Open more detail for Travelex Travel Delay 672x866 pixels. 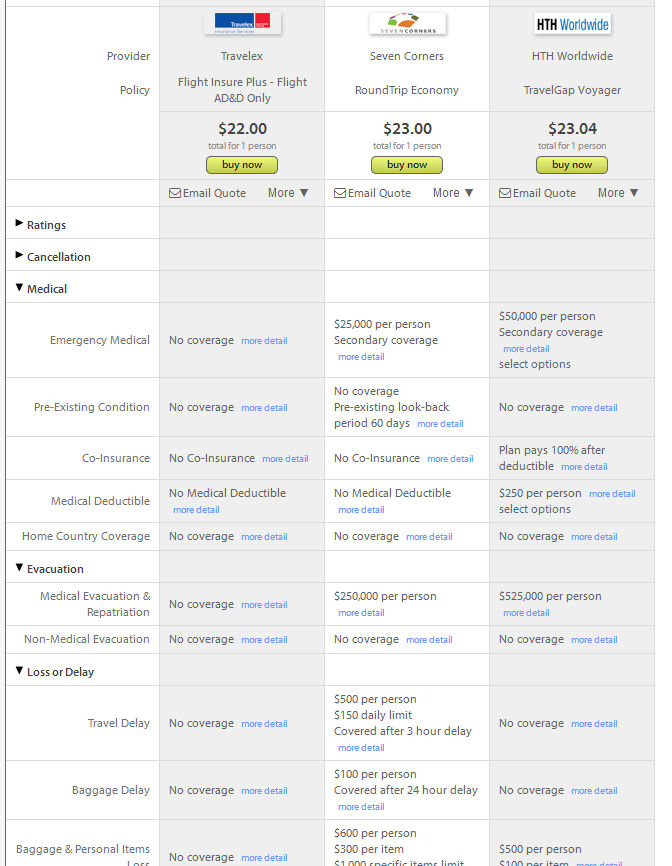coord(264,724)
